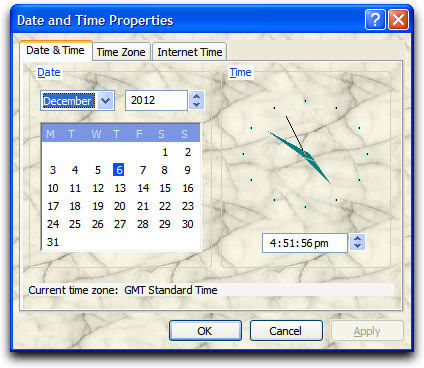The image size is (424, 368).
Task: Select the Date & Time tab
Action: click(55, 50)
